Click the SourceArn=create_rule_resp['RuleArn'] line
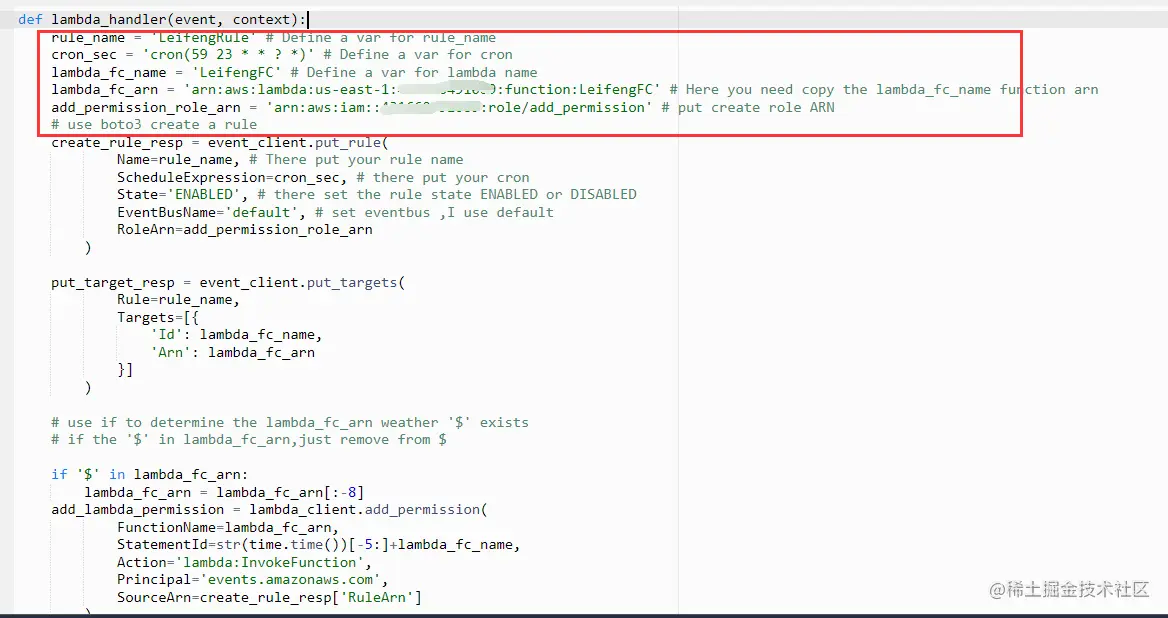This screenshot has width=1168, height=618. [x=269, y=597]
